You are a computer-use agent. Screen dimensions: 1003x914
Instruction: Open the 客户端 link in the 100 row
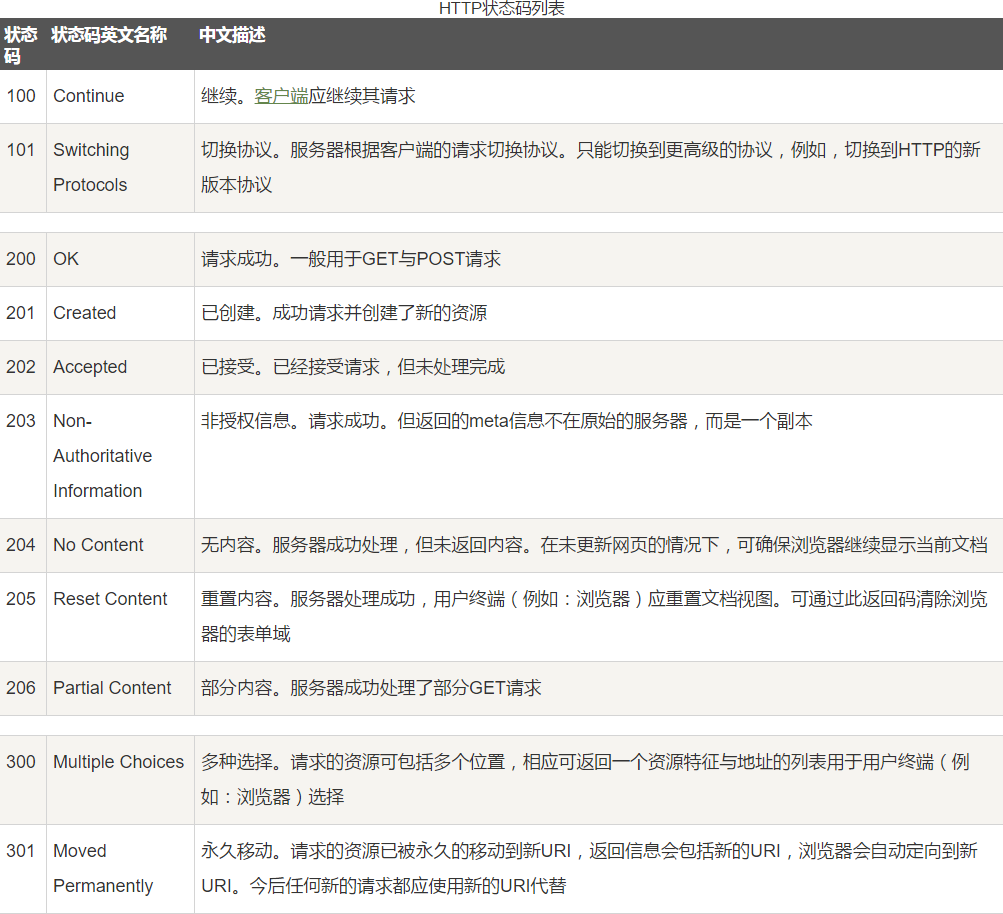pos(281,96)
